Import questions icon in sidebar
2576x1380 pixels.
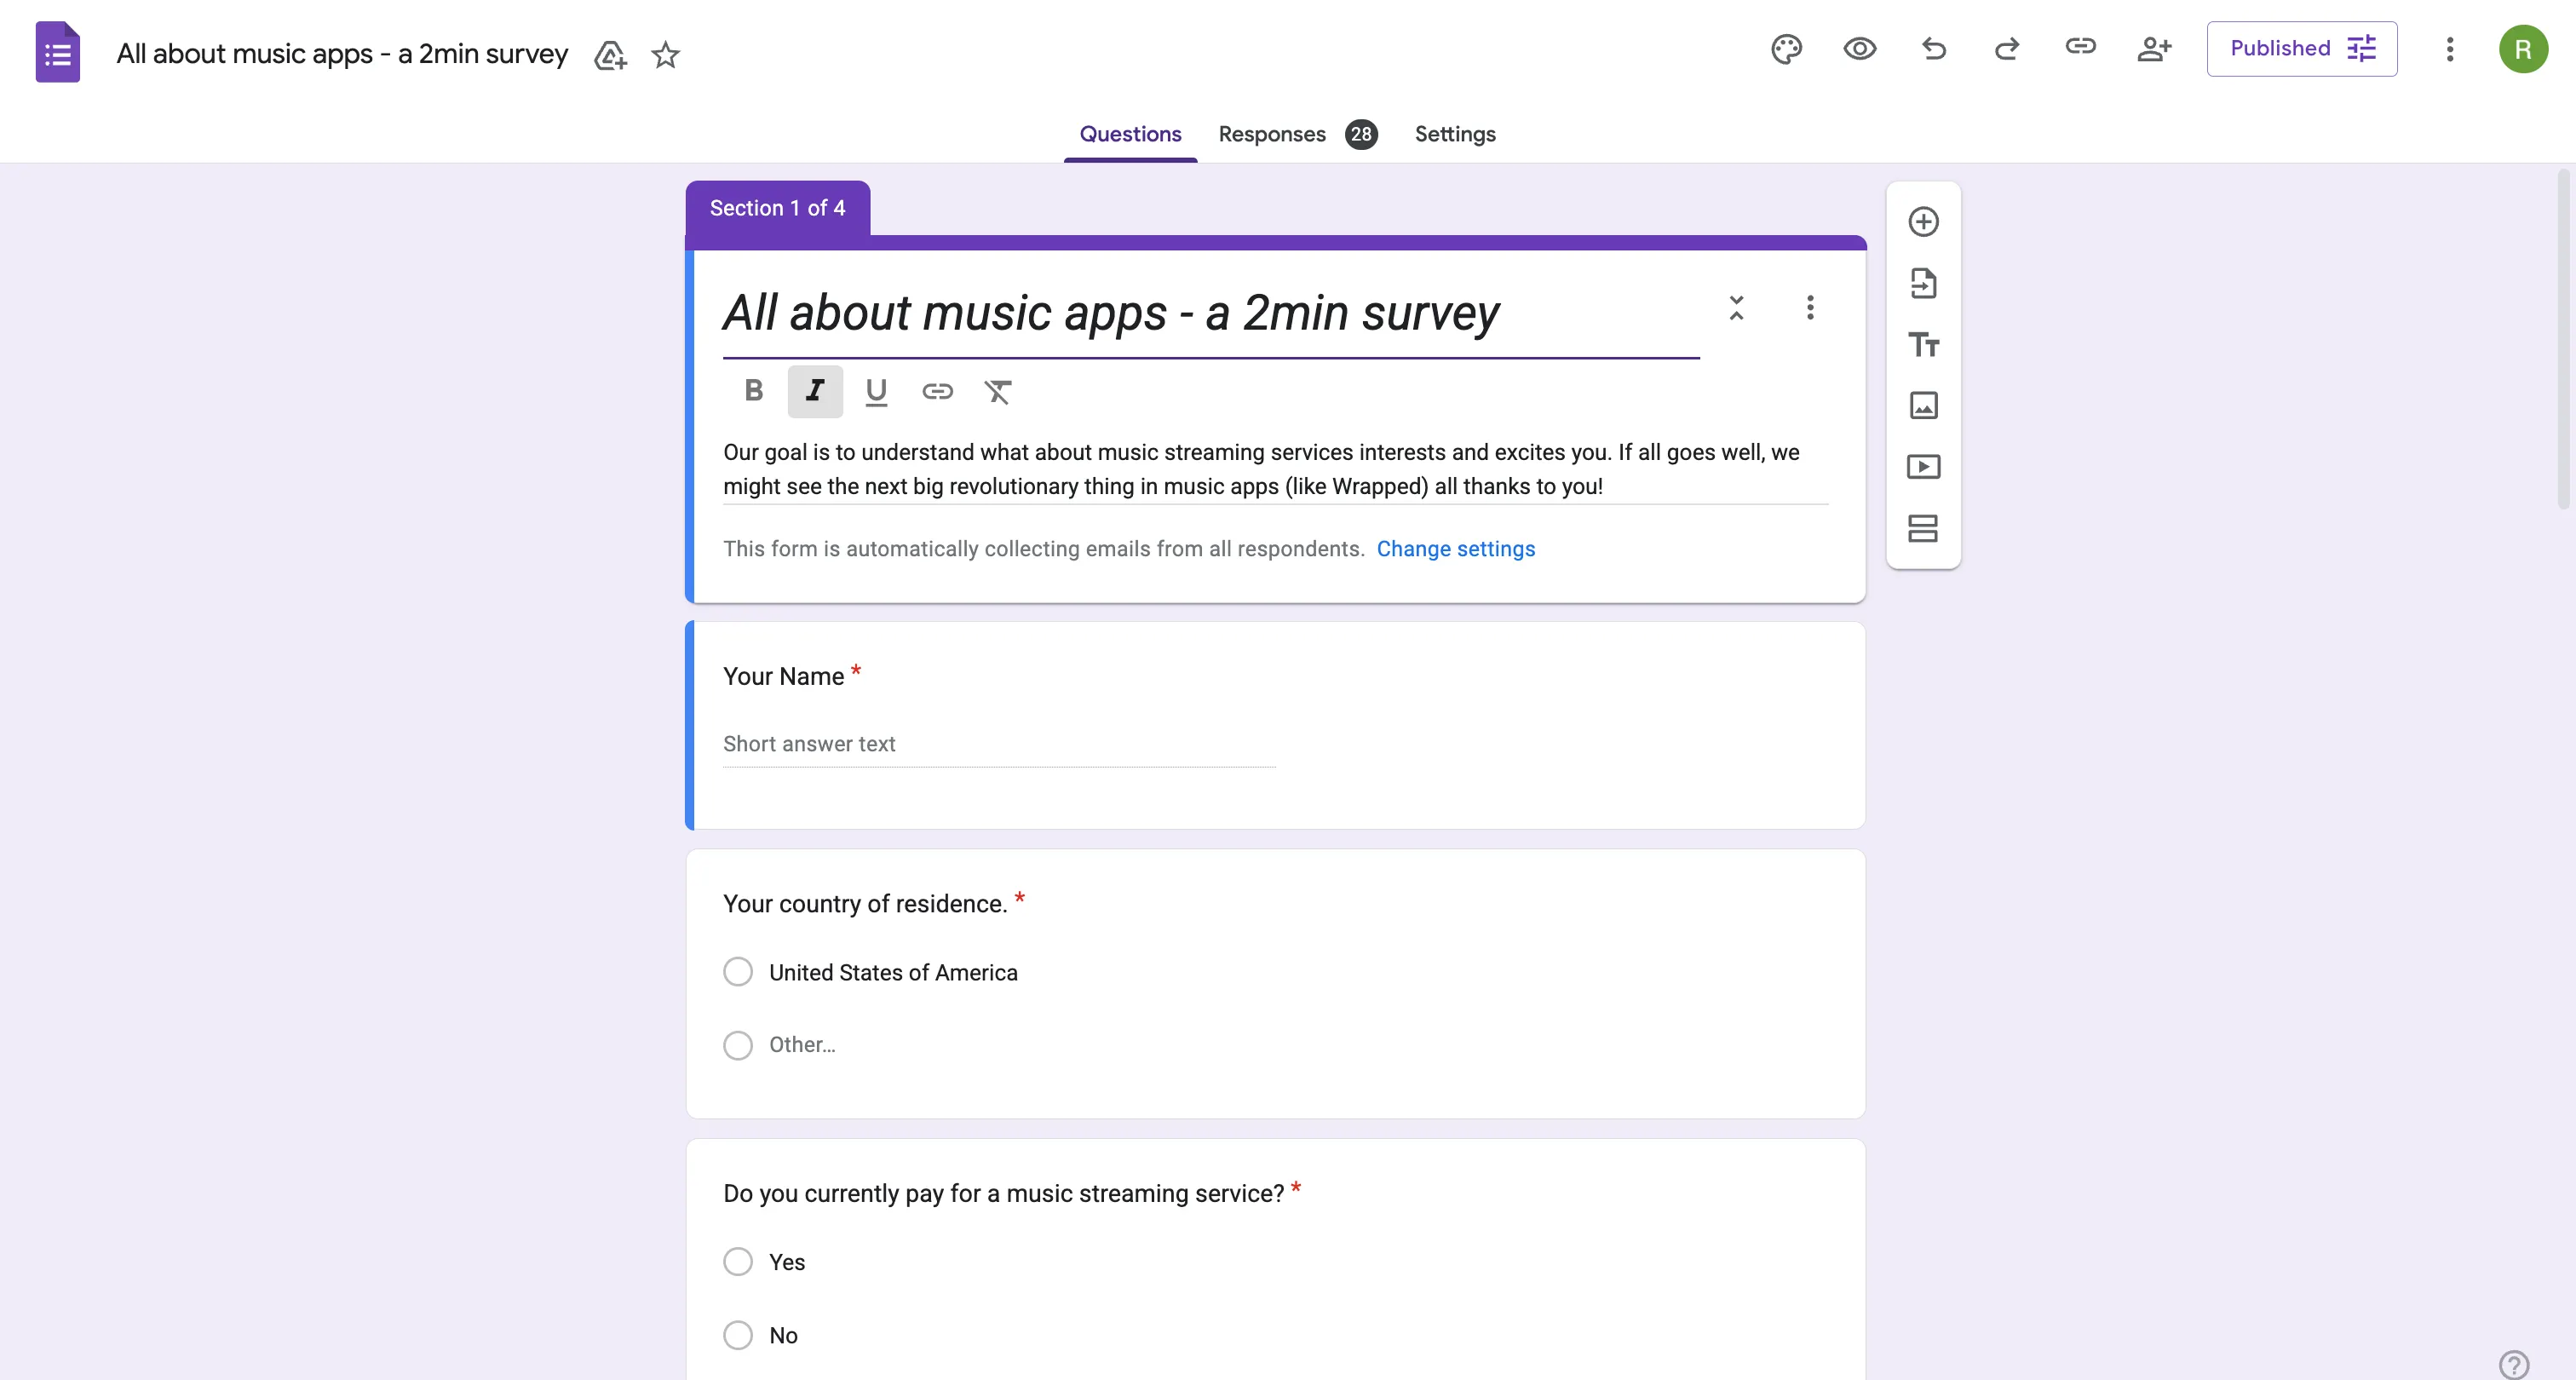point(1923,284)
